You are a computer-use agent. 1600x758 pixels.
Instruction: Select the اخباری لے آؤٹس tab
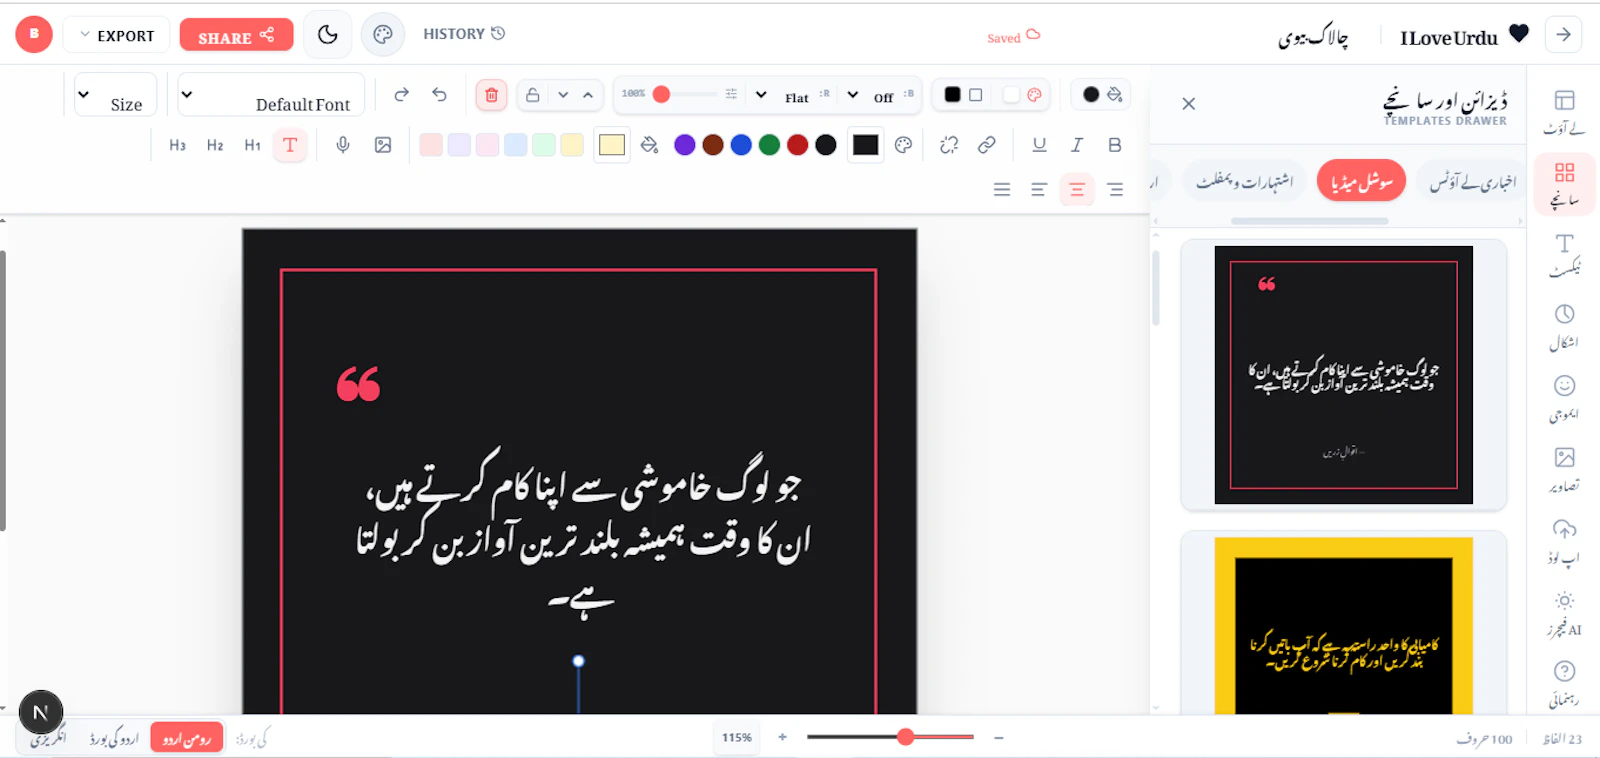coord(1473,181)
